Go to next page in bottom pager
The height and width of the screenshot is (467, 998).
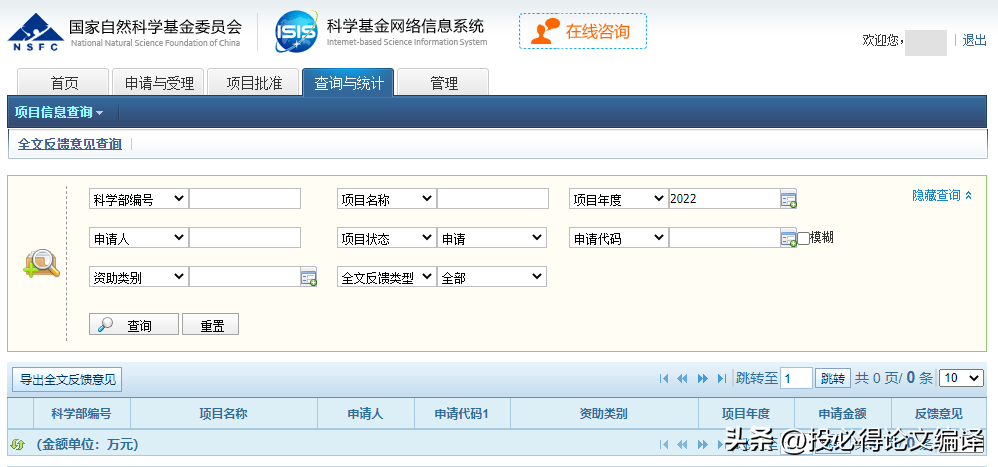703,444
